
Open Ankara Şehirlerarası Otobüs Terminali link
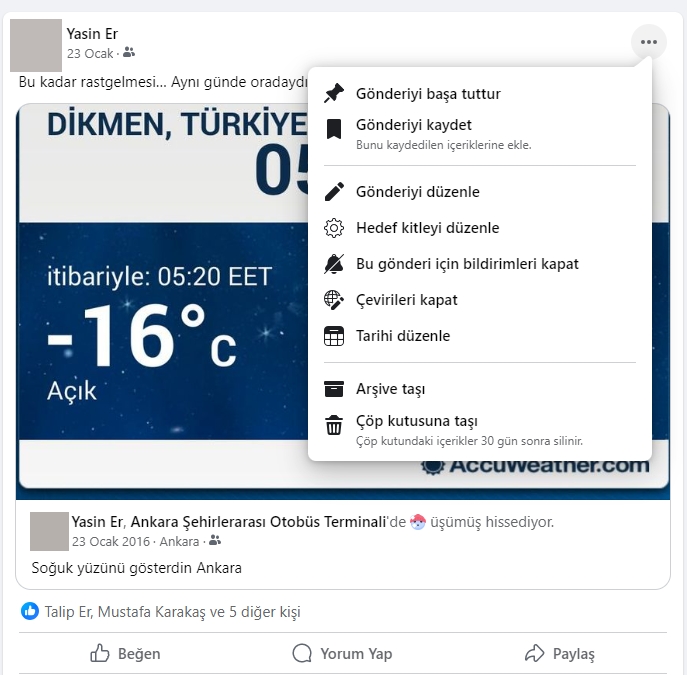258,522
